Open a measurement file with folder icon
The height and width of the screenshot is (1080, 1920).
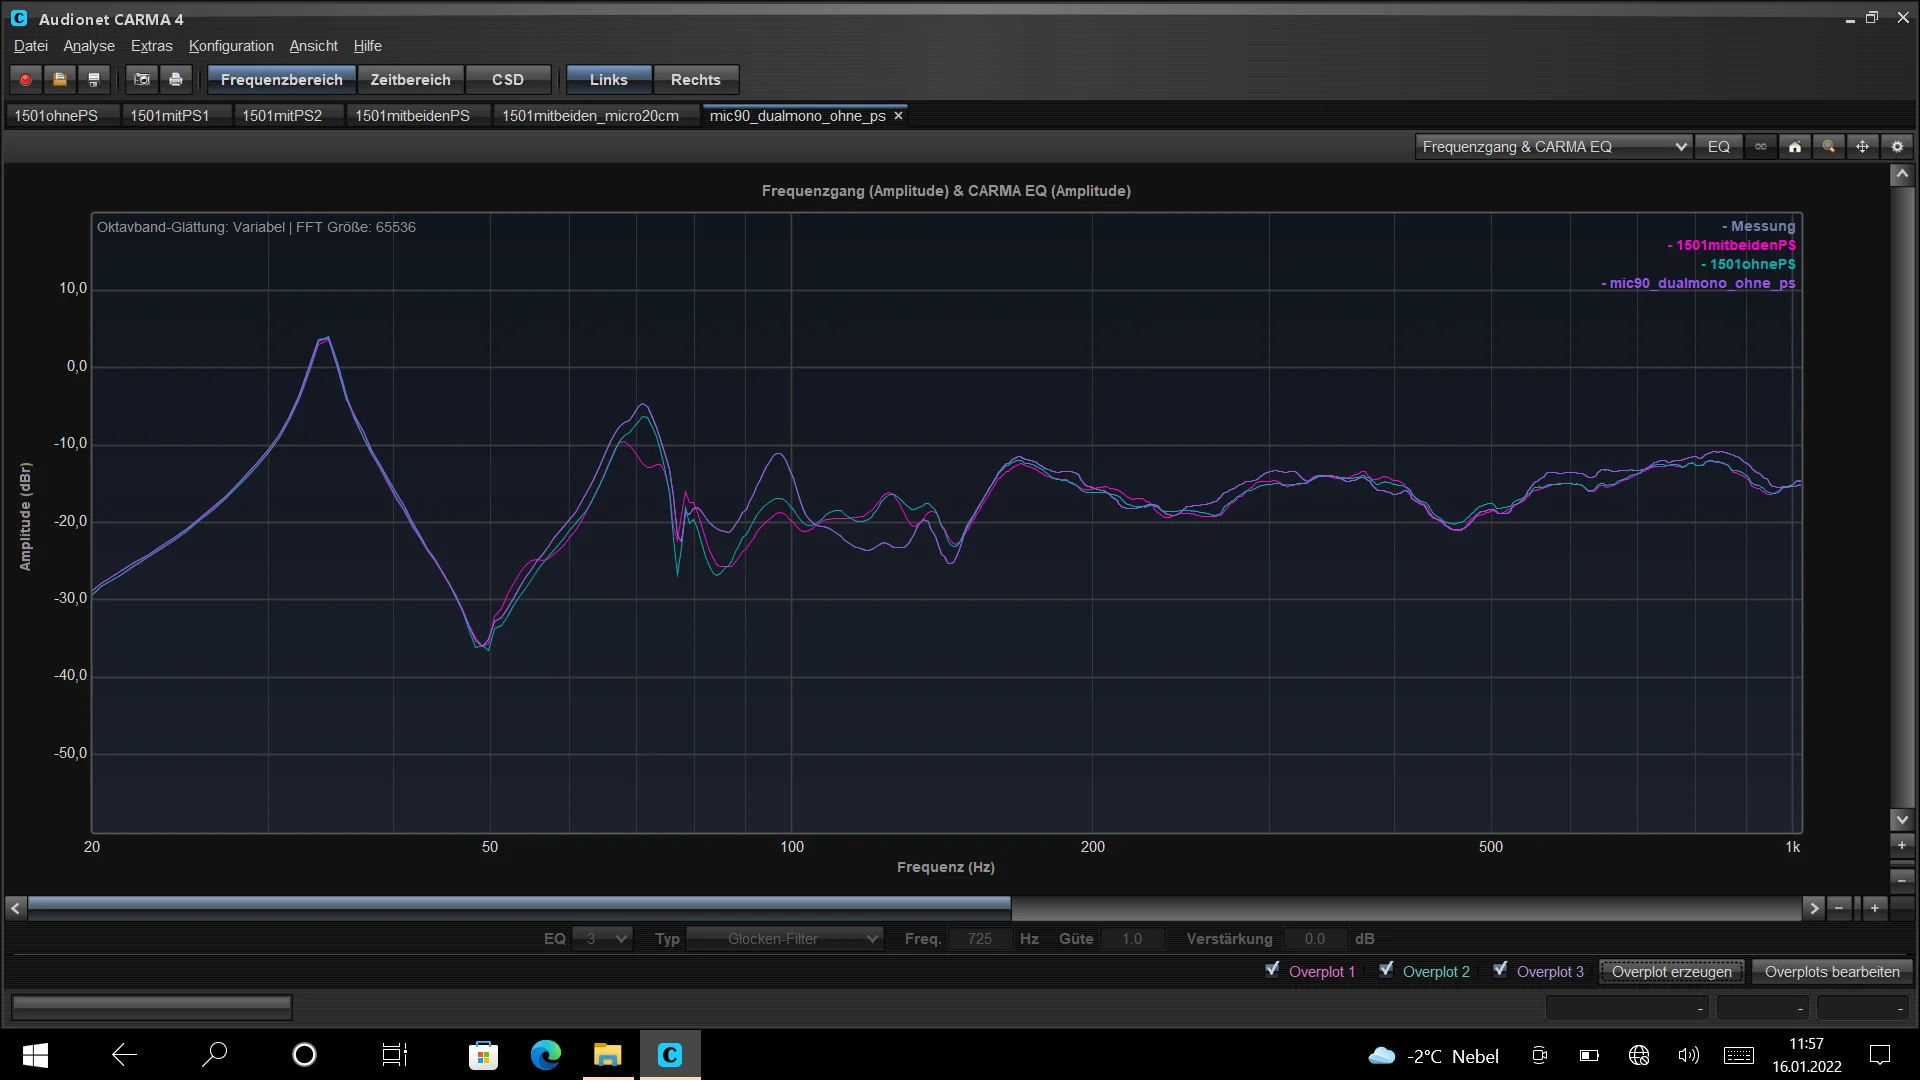tap(60, 80)
